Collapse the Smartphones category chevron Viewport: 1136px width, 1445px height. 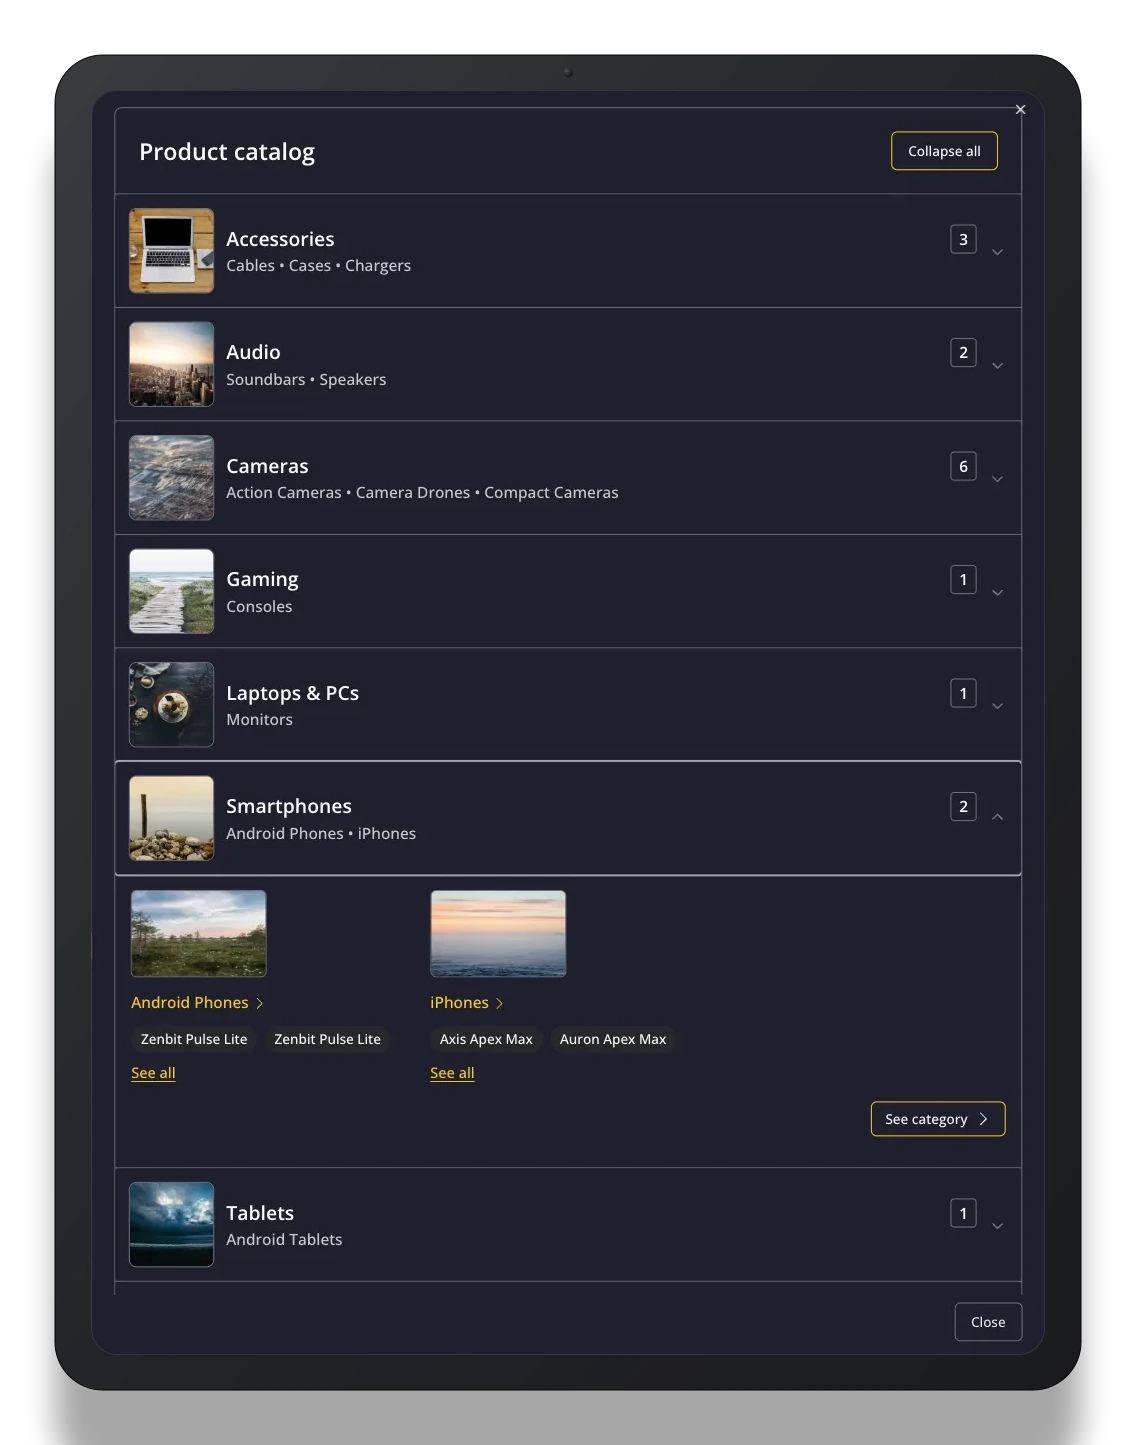tap(997, 817)
